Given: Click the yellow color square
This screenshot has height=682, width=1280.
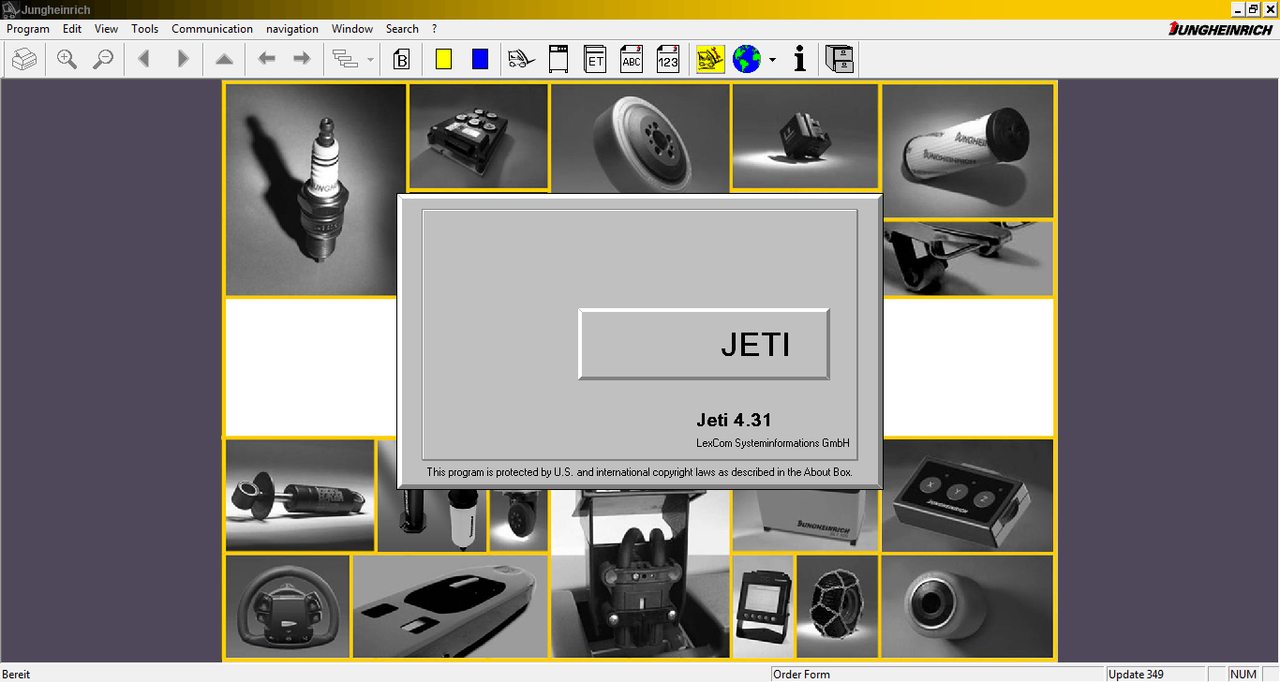Looking at the screenshot, I should [444, 59].
